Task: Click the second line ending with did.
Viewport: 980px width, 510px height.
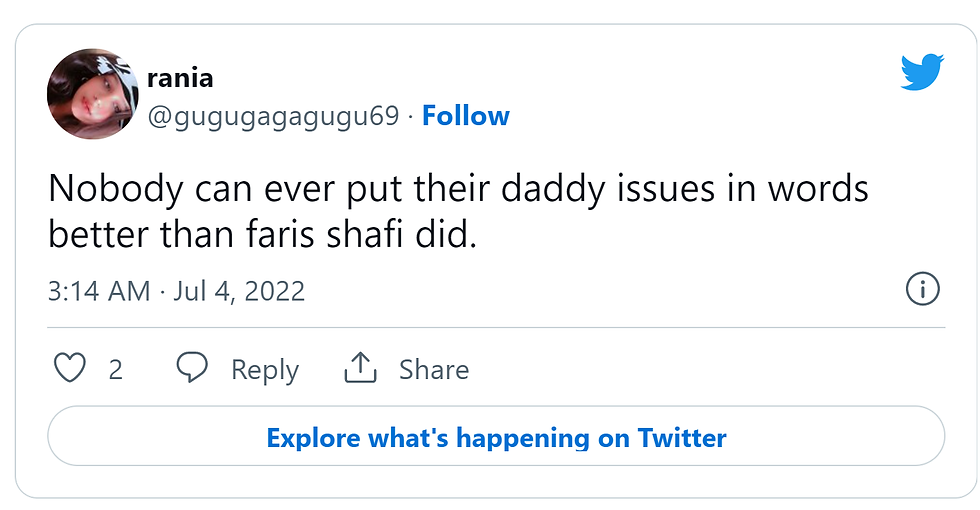Action: 262,234
